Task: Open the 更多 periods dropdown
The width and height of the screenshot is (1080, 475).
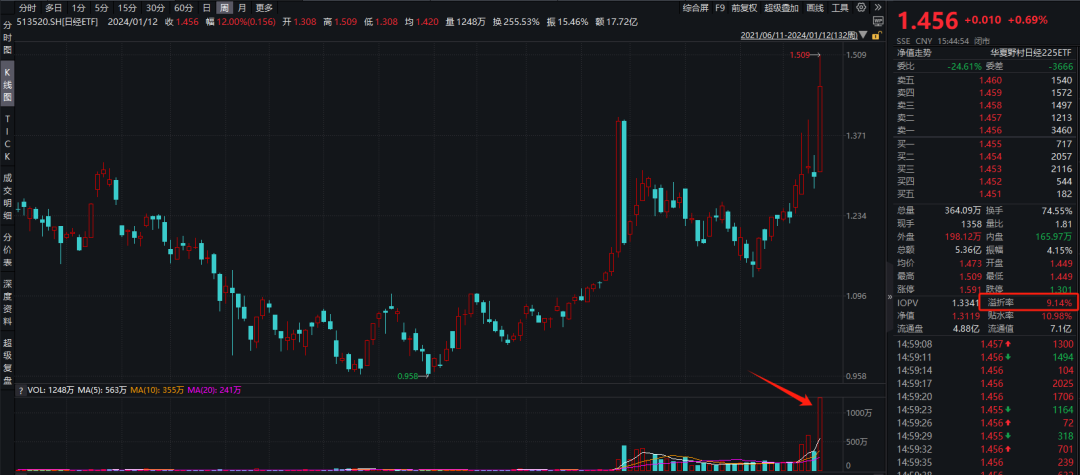Action: (264, 8)
